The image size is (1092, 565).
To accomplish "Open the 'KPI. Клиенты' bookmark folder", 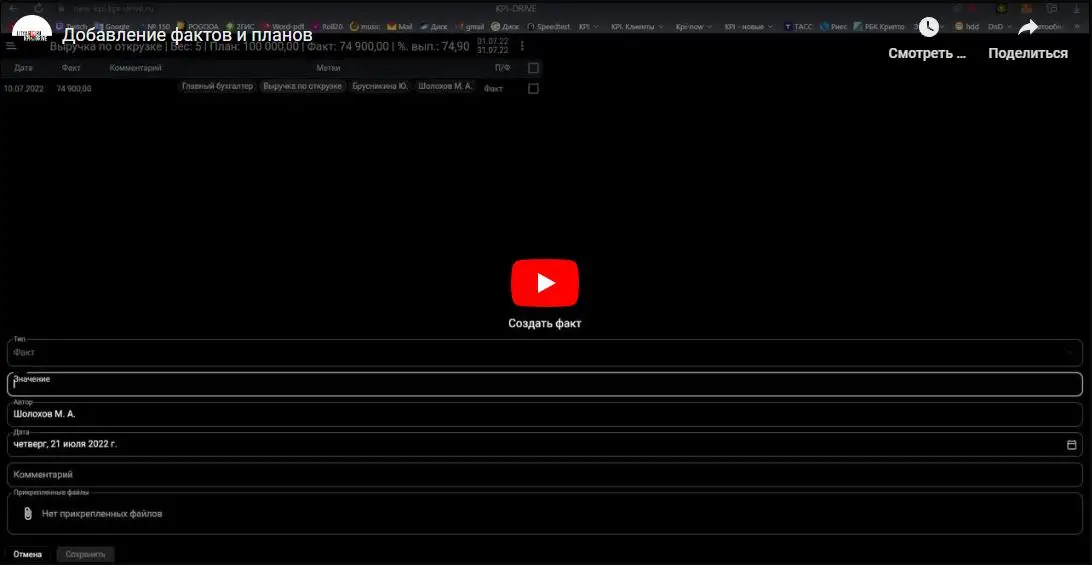I will 637,26.
